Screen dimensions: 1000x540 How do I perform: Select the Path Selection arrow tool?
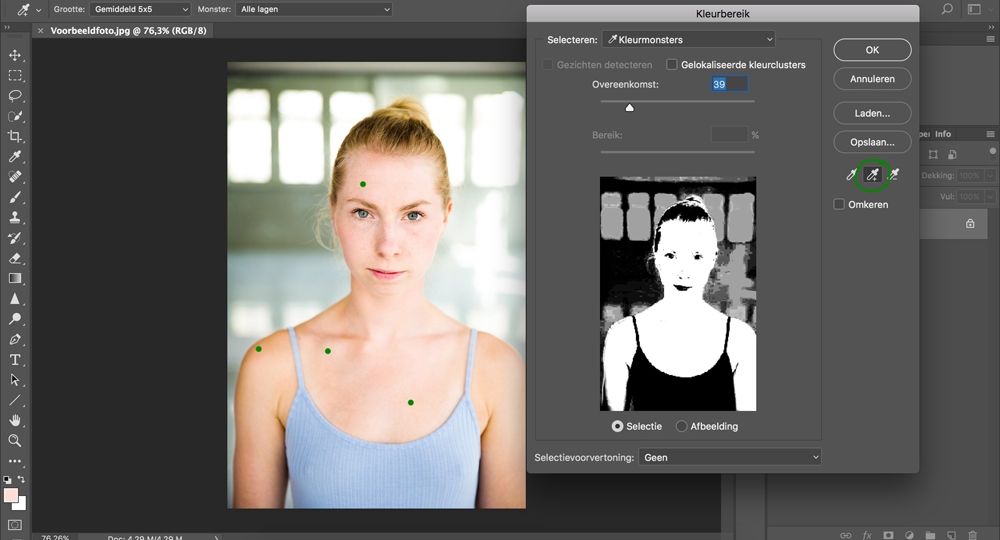pyautogui.click(x=15, y=380)
